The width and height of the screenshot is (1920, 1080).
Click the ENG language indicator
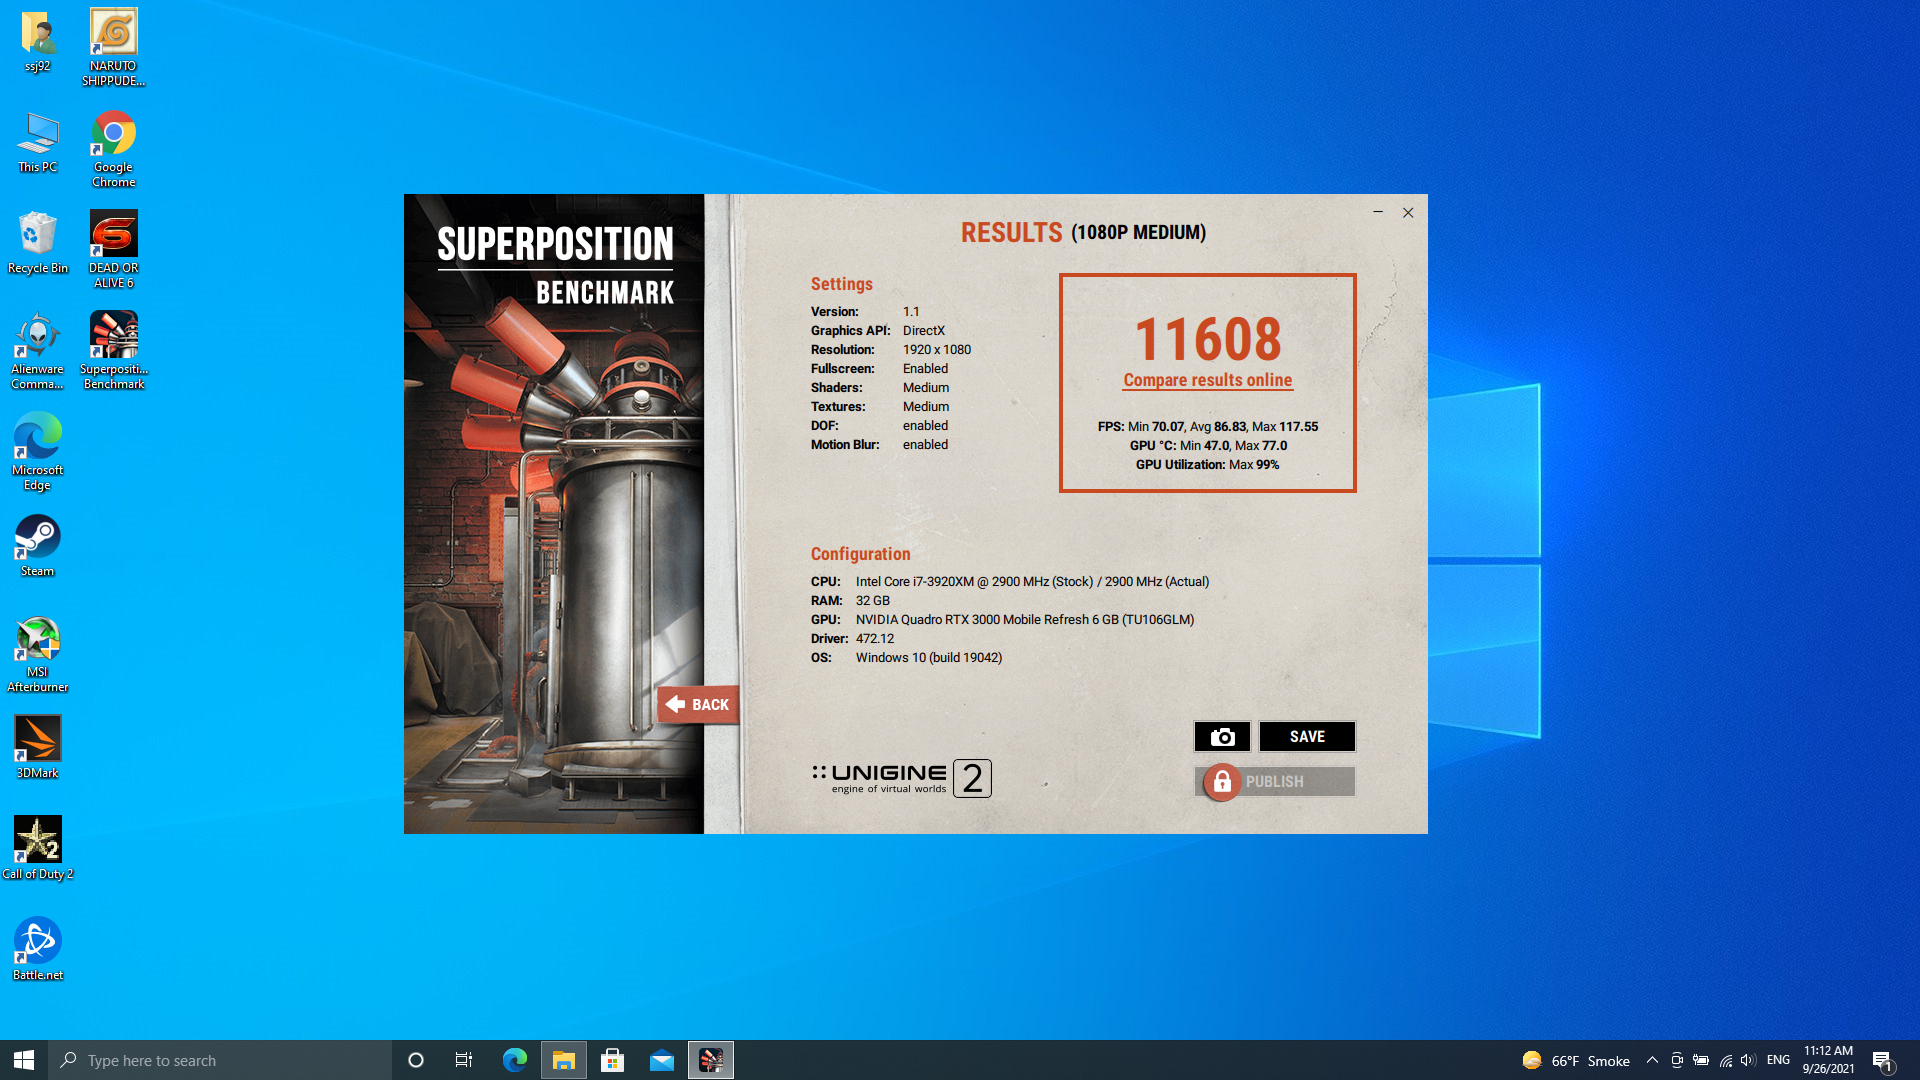click(x=1778, y=1060)
